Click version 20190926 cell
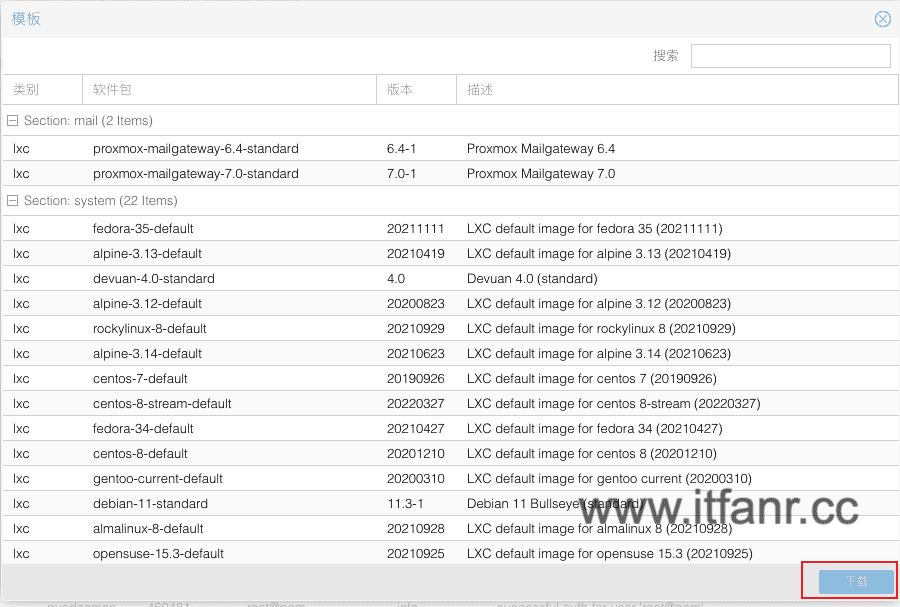The width and height of the screenshot is (900, 607). tap(416, 378)
